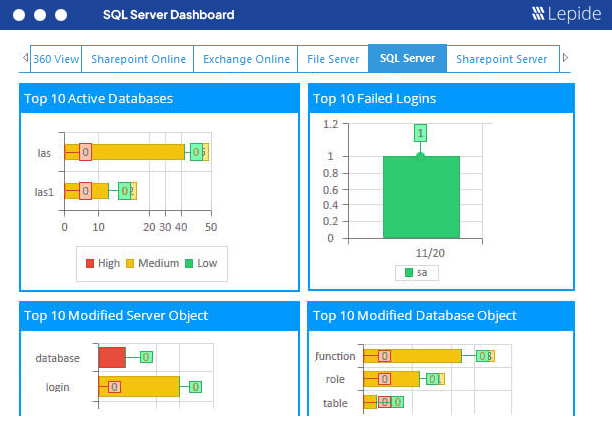612x430 pixels.
Task: Click the Low legend green swatch
Action: [x=189, y=263]
